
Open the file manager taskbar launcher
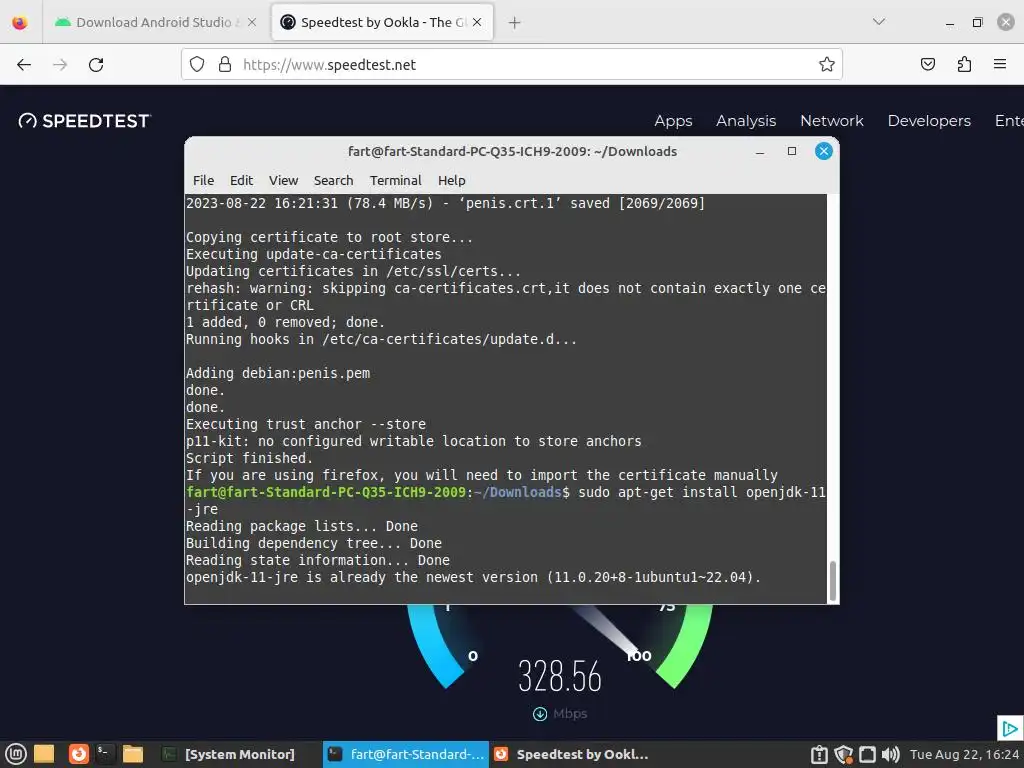133,754
